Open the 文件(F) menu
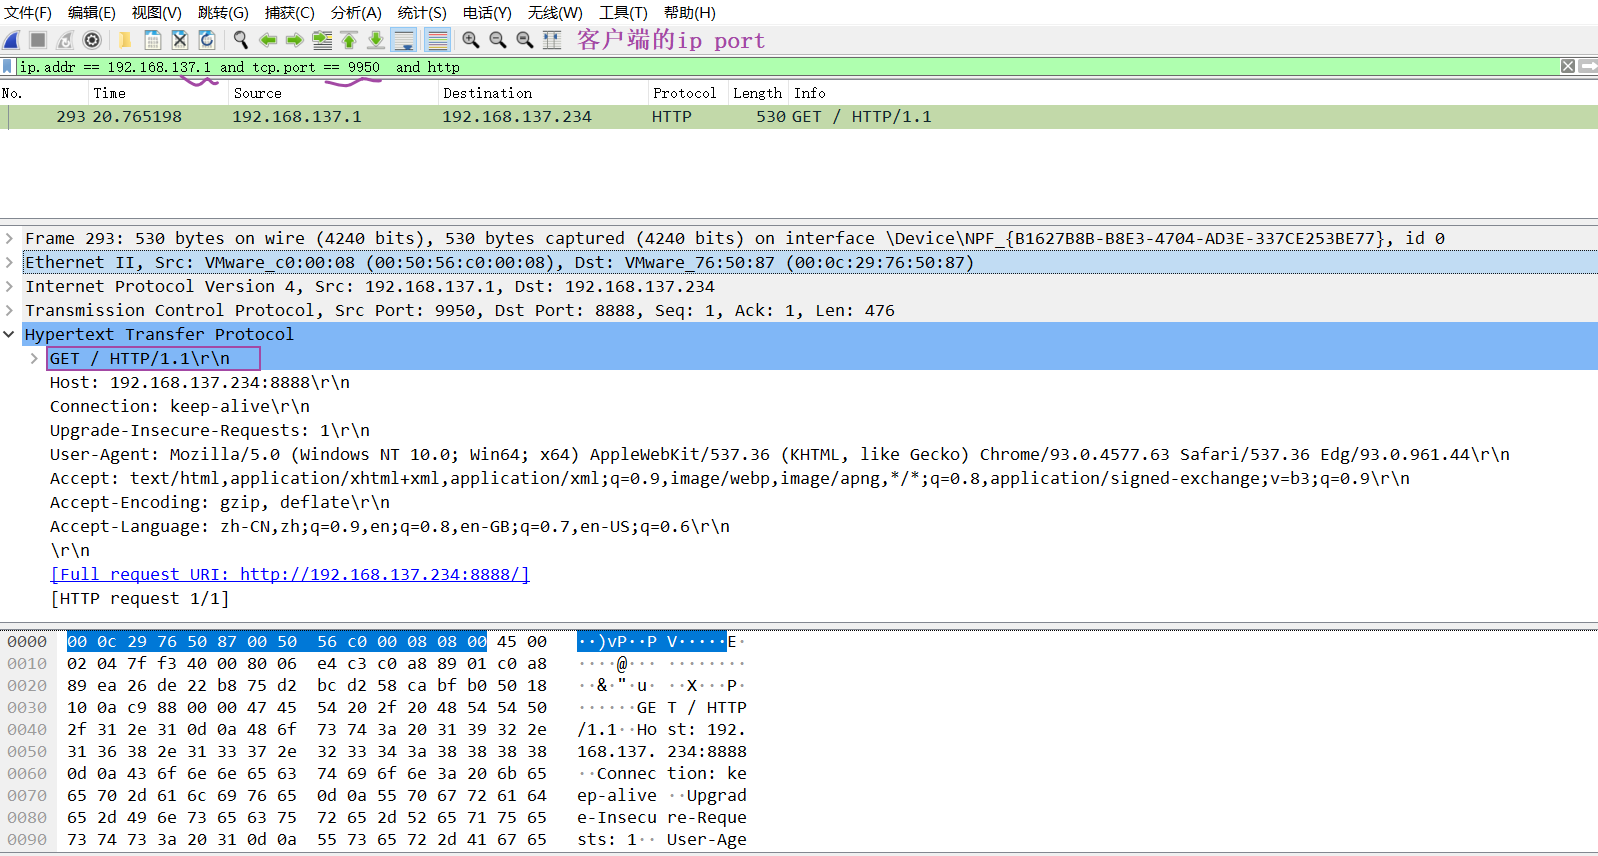The image size is (1598, 856). pos(28,13)
